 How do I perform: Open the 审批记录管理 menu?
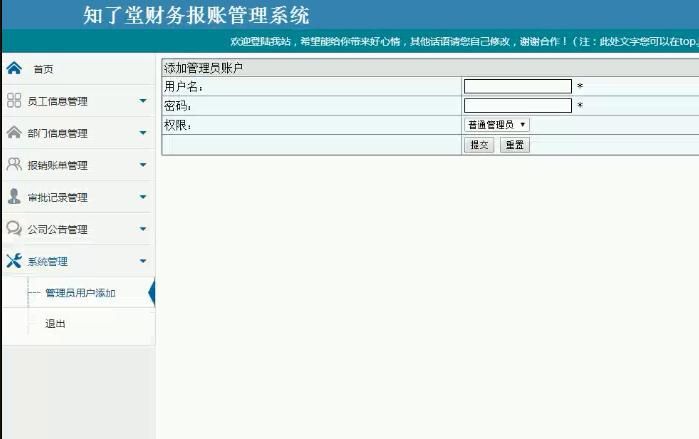tap(58, 197)
